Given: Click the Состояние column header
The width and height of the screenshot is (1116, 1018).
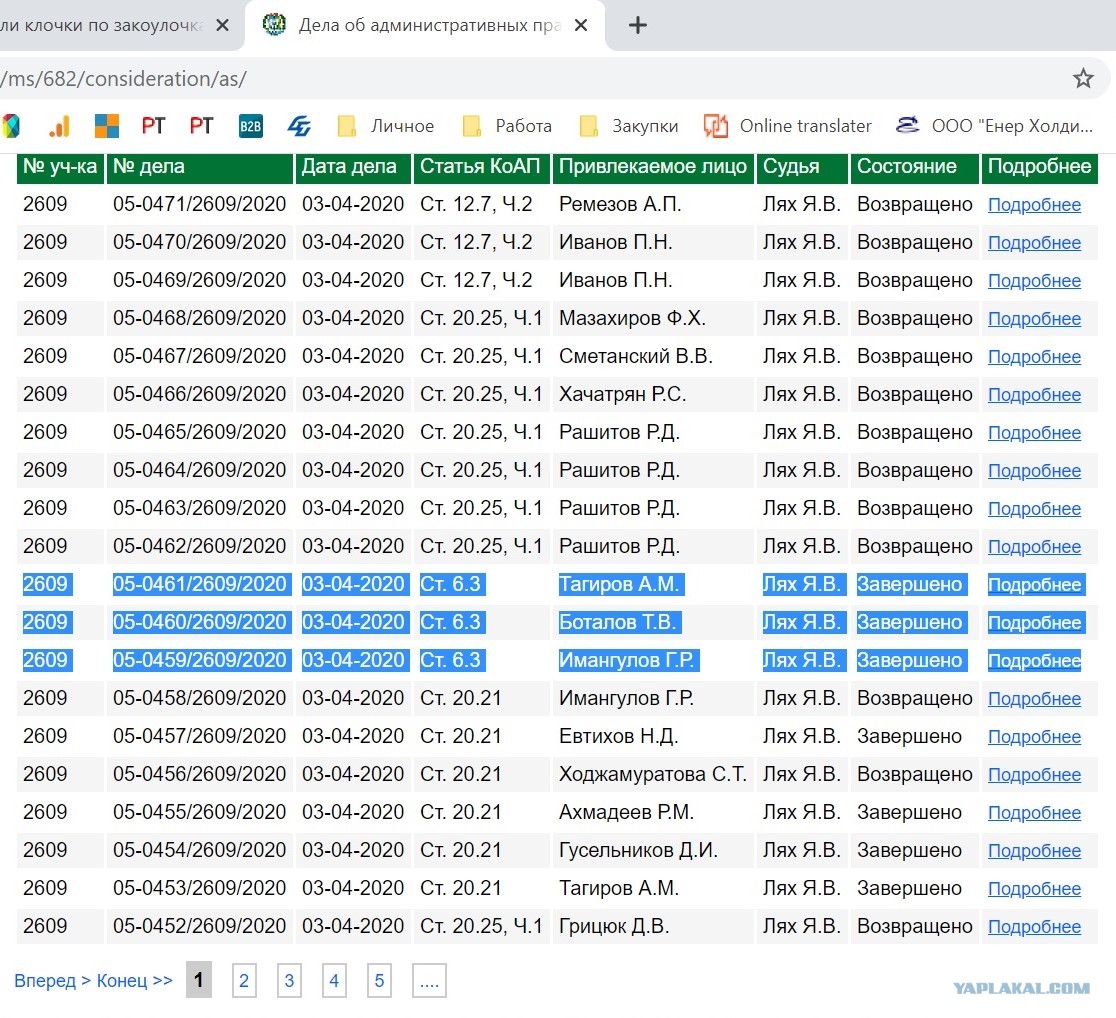Looking at the screenshot, I should point(915,167).
